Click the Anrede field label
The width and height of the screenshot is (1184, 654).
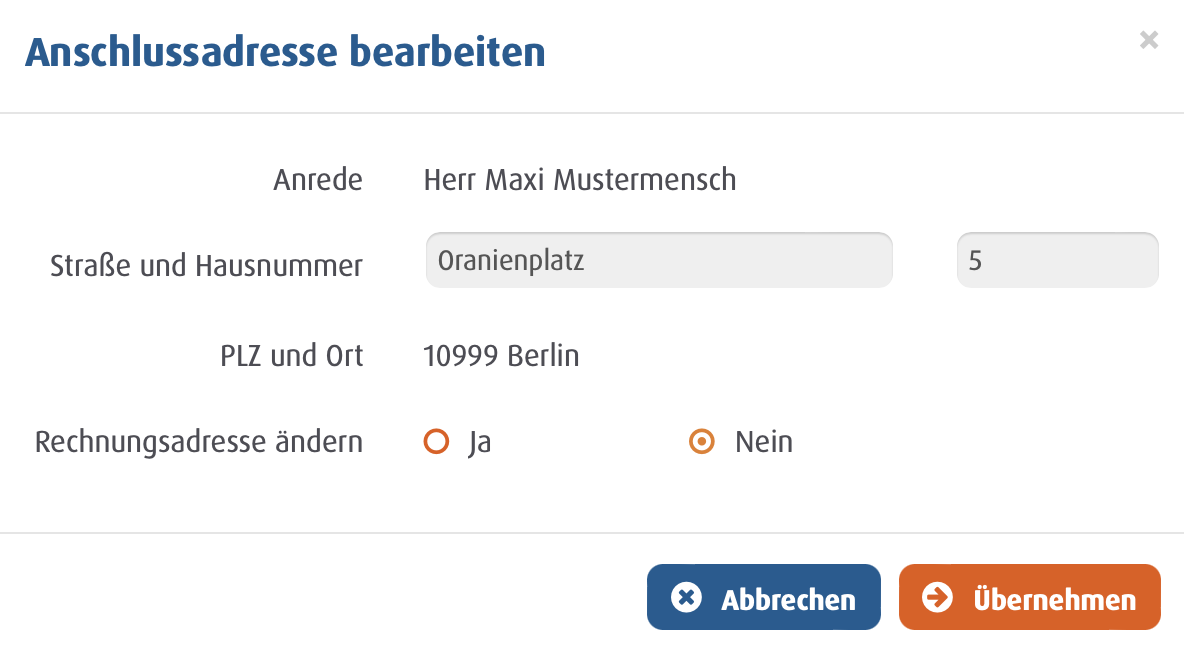coord(318,180)
